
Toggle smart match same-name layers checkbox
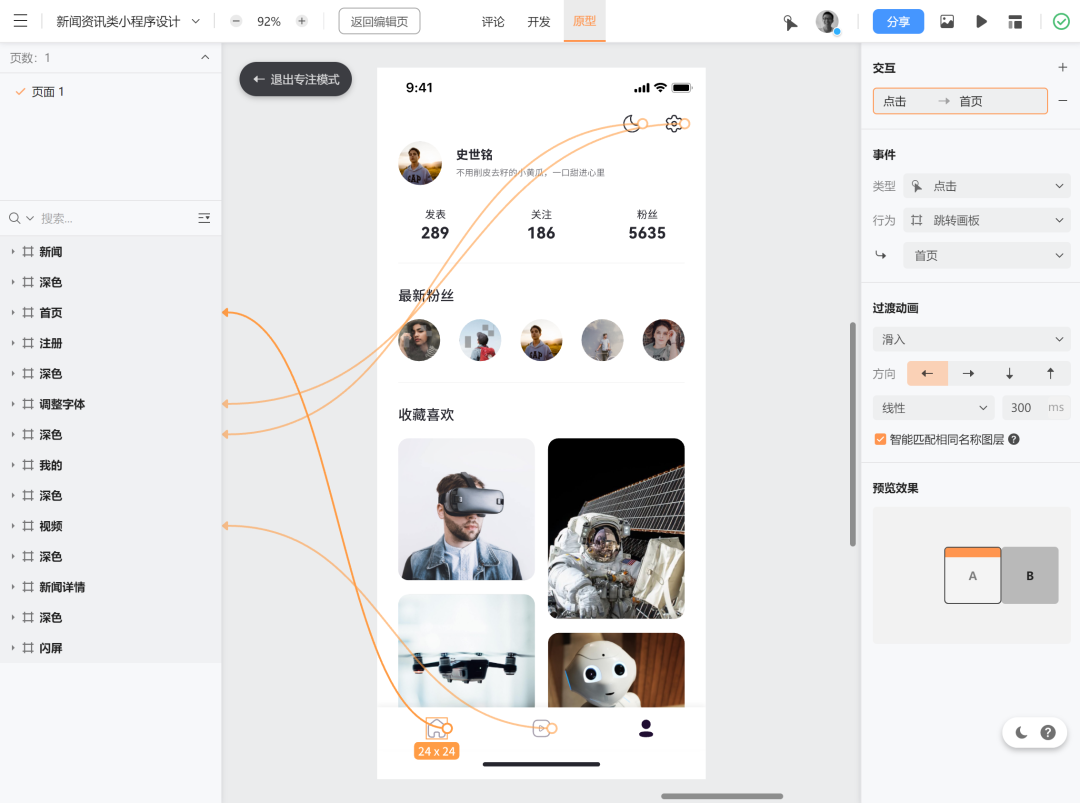coord(880,439)
